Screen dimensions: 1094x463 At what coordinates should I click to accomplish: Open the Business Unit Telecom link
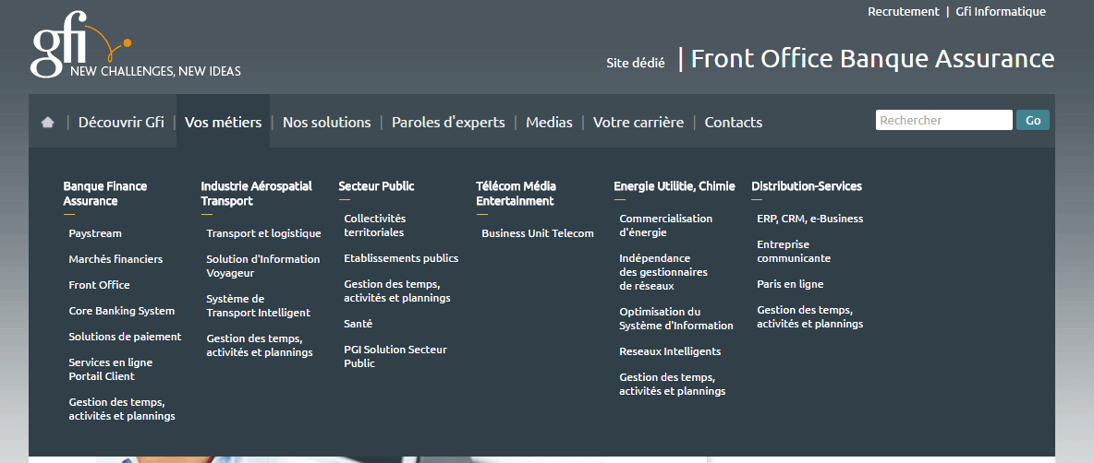click(537, 234)
